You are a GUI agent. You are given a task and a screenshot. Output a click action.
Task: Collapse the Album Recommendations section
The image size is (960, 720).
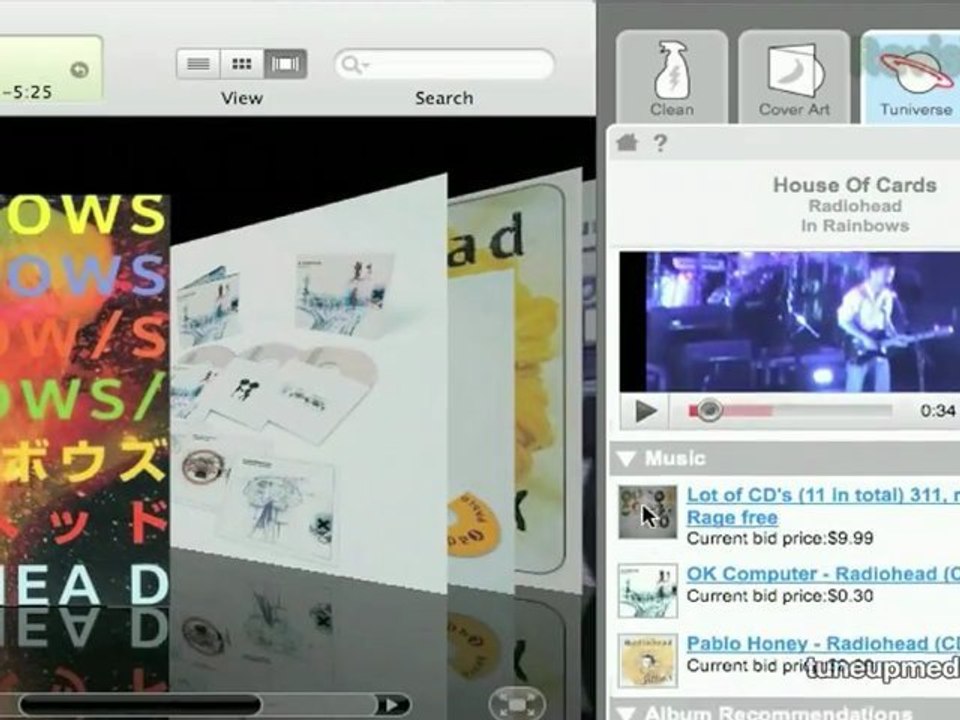click(627, 713)
